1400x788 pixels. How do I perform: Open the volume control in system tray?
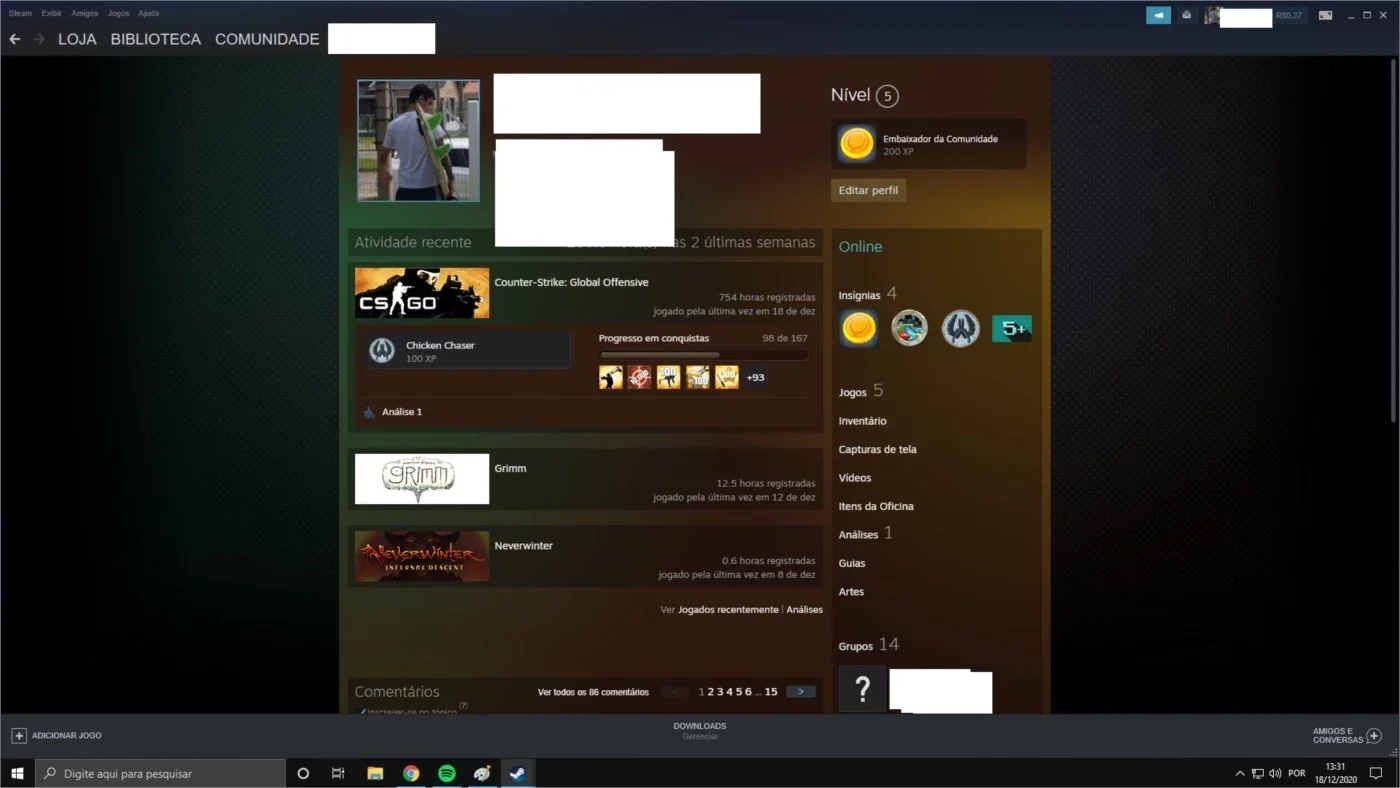click(x=1275, y=773)
